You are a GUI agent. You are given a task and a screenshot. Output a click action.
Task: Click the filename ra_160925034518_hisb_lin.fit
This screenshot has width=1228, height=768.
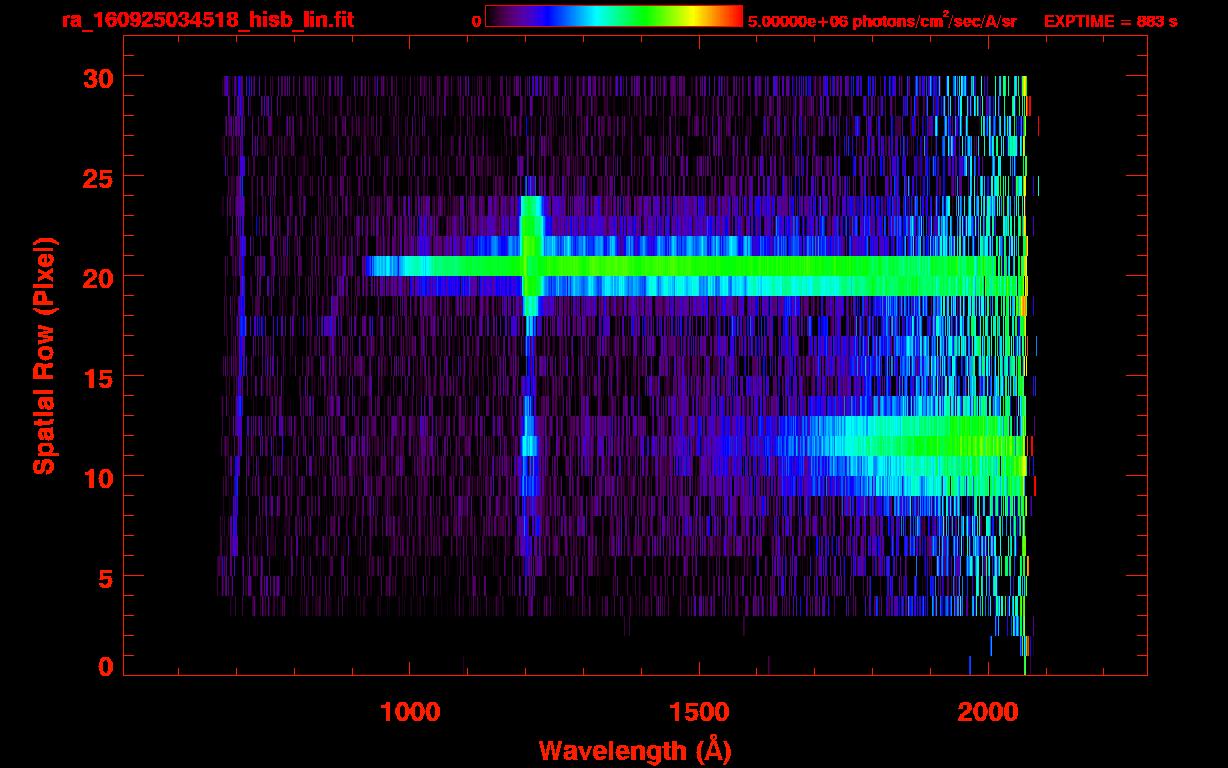pos(207,20)
